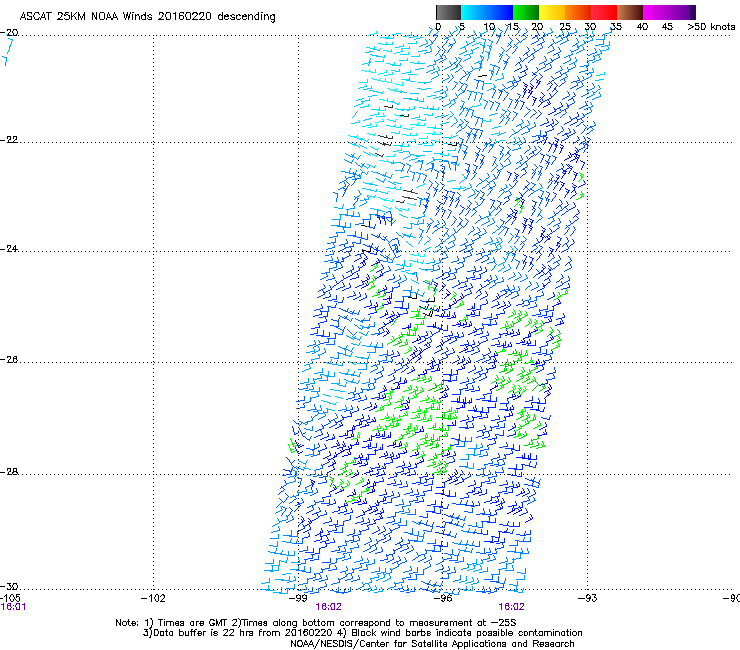The height and width of the screenshot is (650, 740).
Task: Select the red 30-35 knots legend segment
Action: 604,12
